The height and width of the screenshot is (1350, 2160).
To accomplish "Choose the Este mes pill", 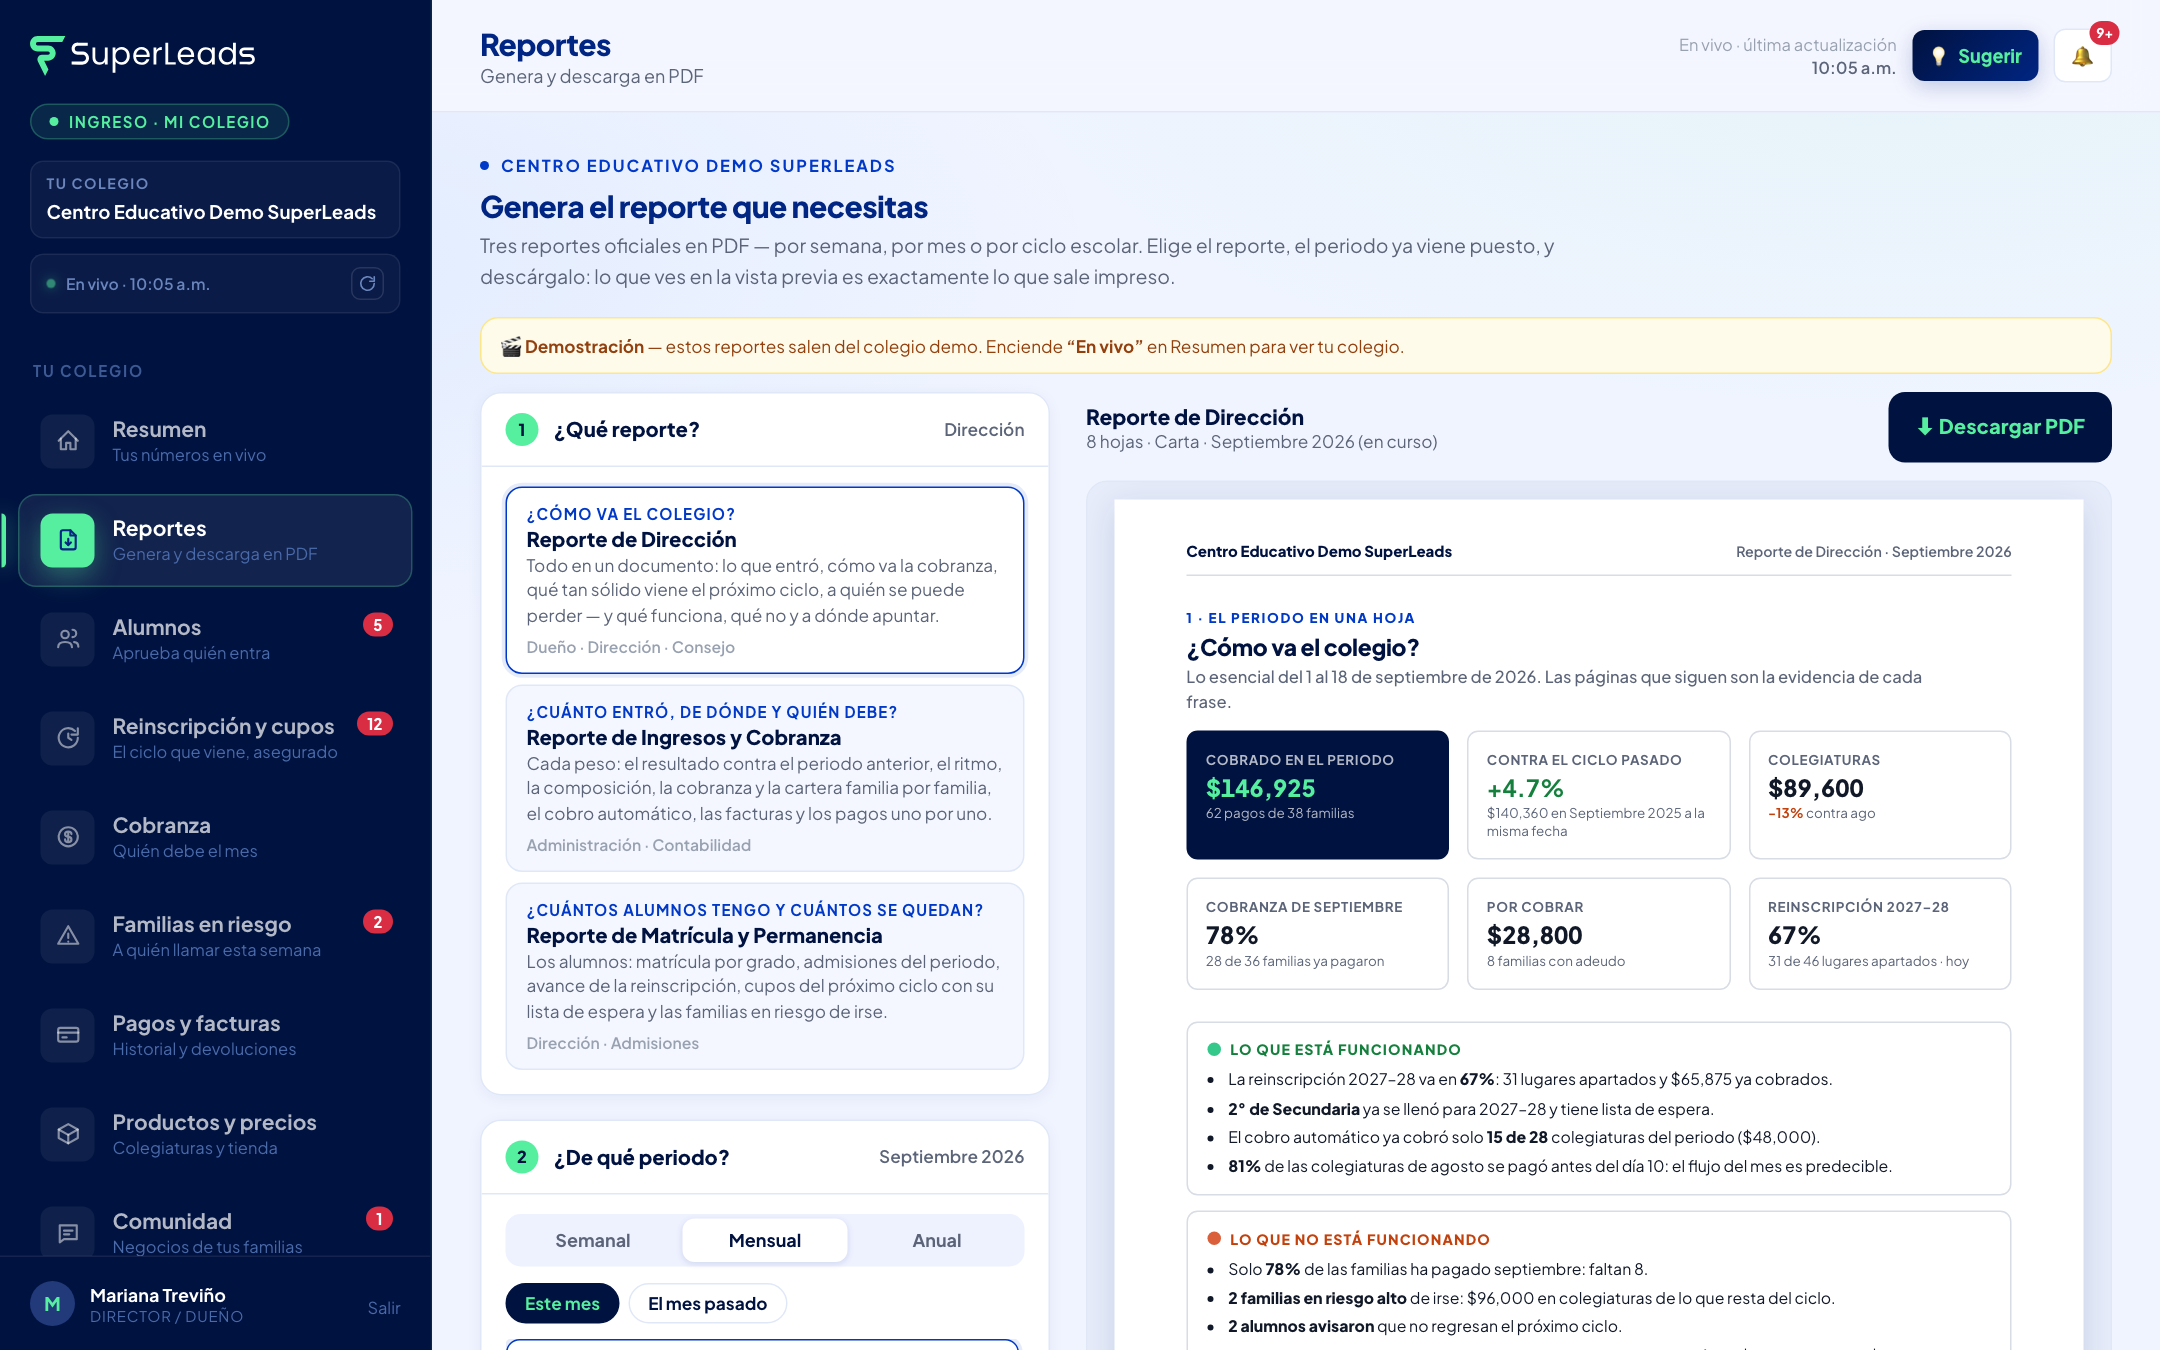I will coord(562,1303).
